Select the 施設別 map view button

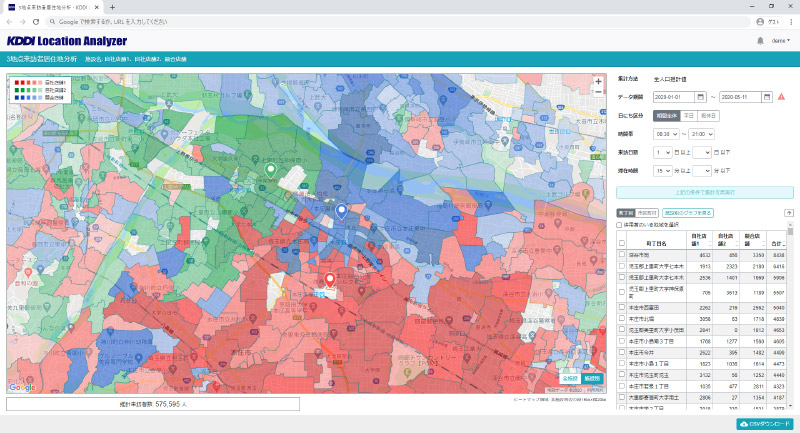click(592, 378)
